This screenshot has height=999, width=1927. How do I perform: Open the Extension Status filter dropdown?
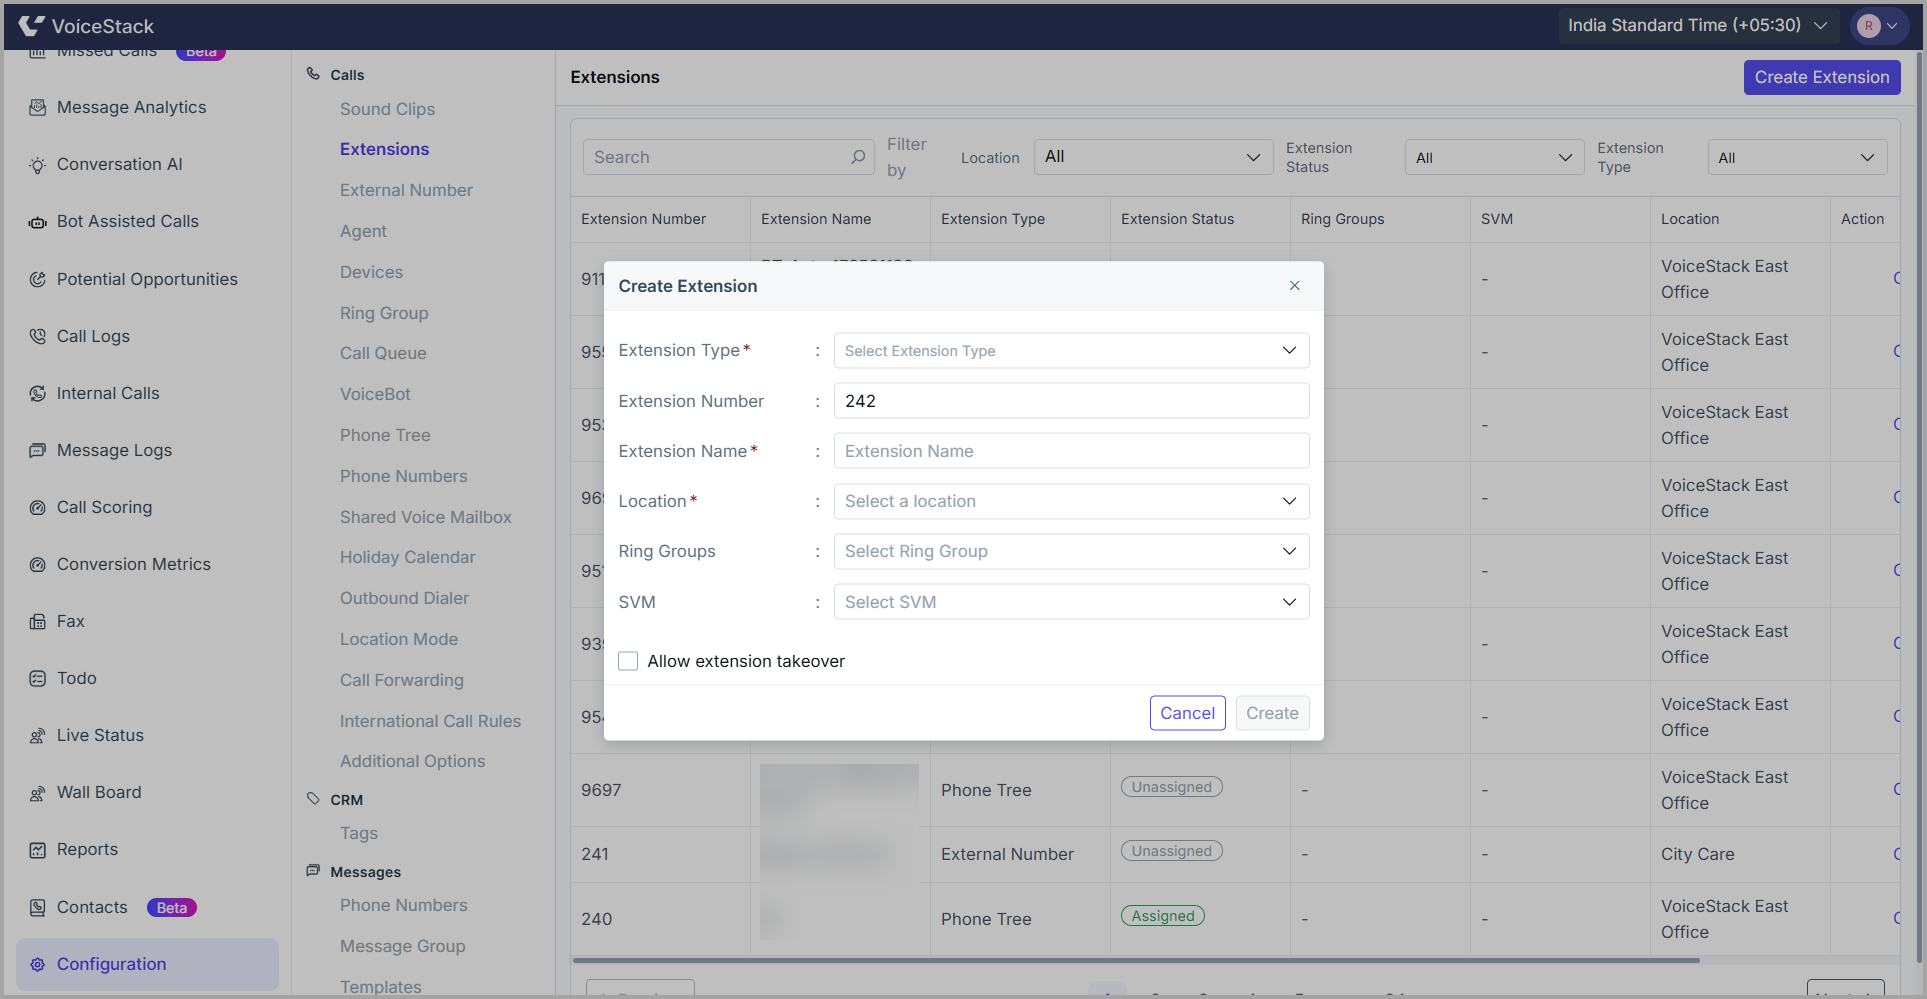pos(1494,157)
